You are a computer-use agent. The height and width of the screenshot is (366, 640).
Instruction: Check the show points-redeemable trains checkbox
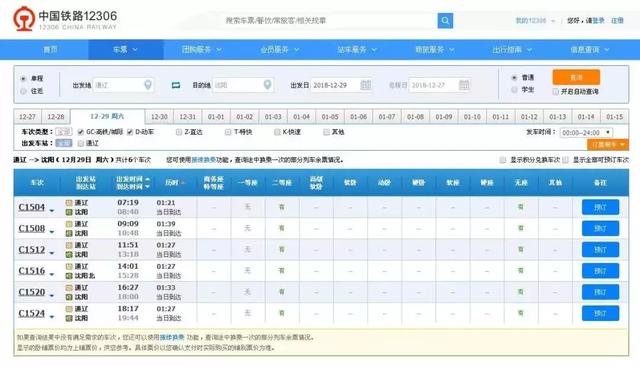coord(502,160)
